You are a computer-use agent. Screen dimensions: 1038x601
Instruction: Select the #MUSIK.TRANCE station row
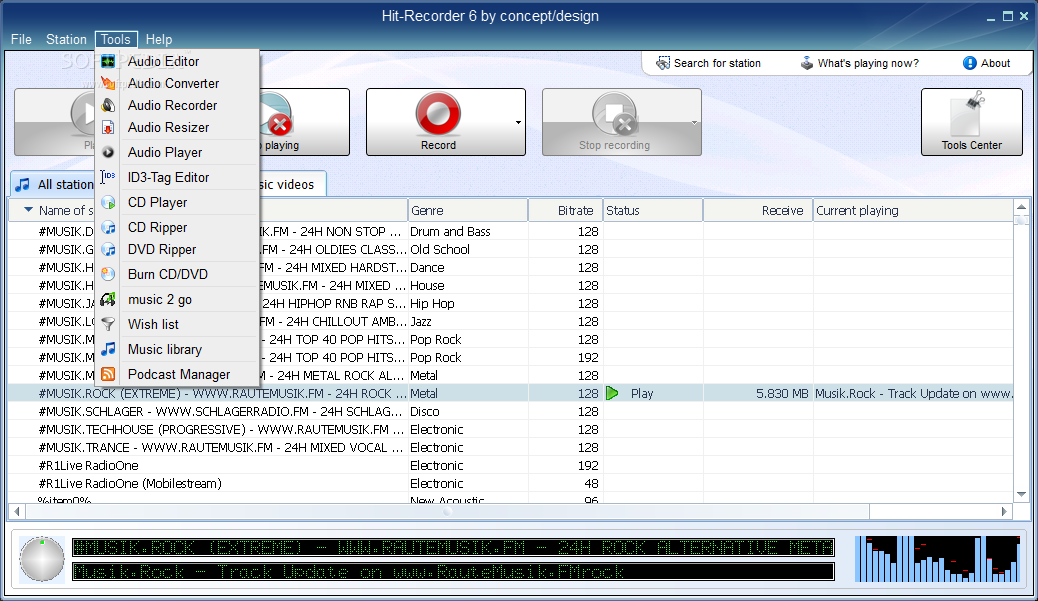[x=510, y=447]
